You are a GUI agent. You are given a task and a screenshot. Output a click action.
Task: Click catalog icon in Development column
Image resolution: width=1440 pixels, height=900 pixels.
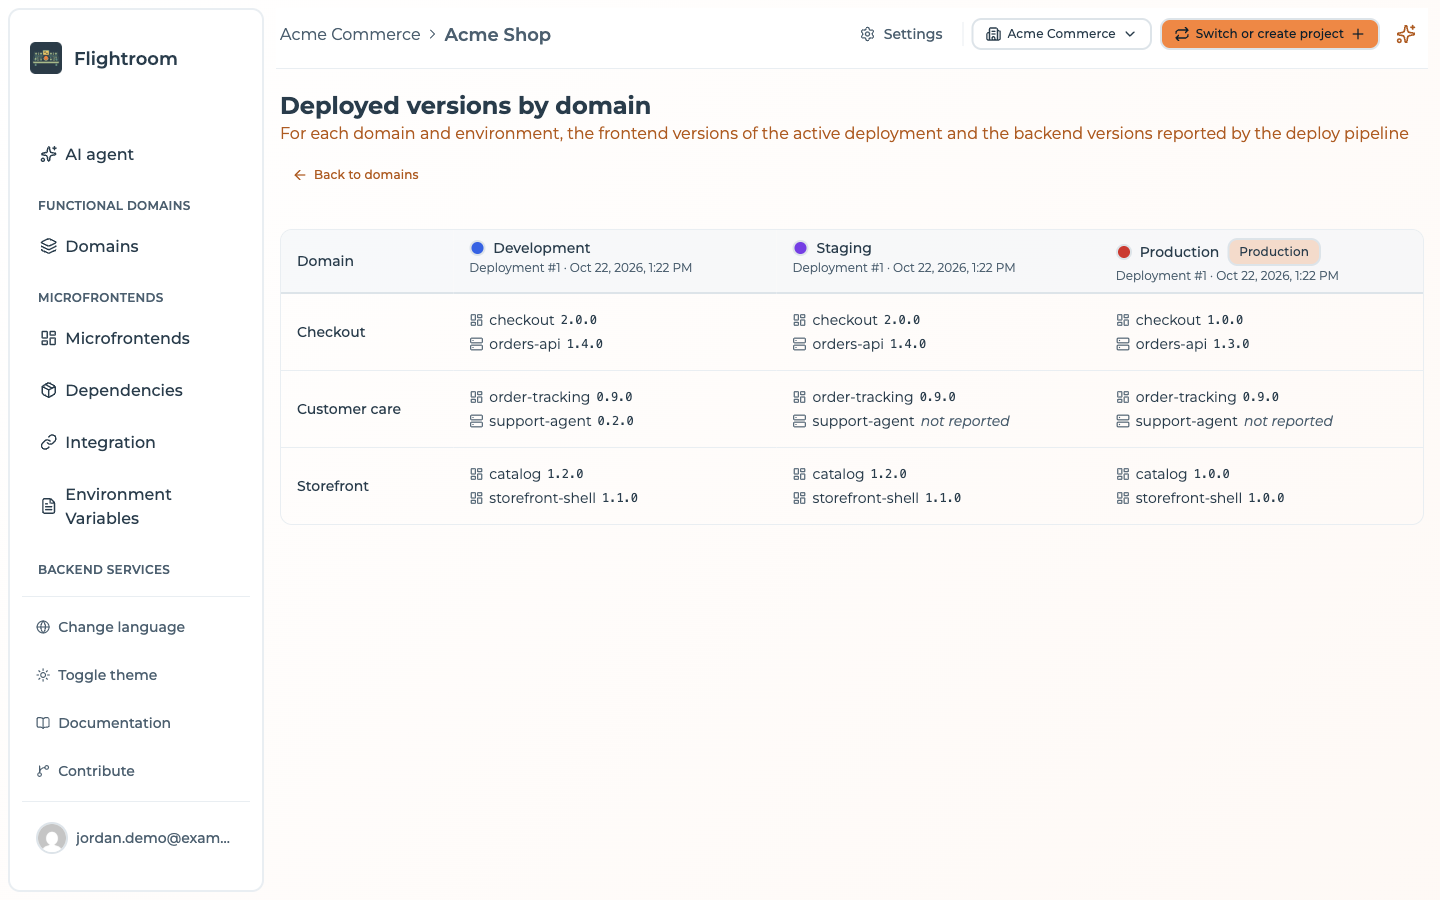pos(476,474)
